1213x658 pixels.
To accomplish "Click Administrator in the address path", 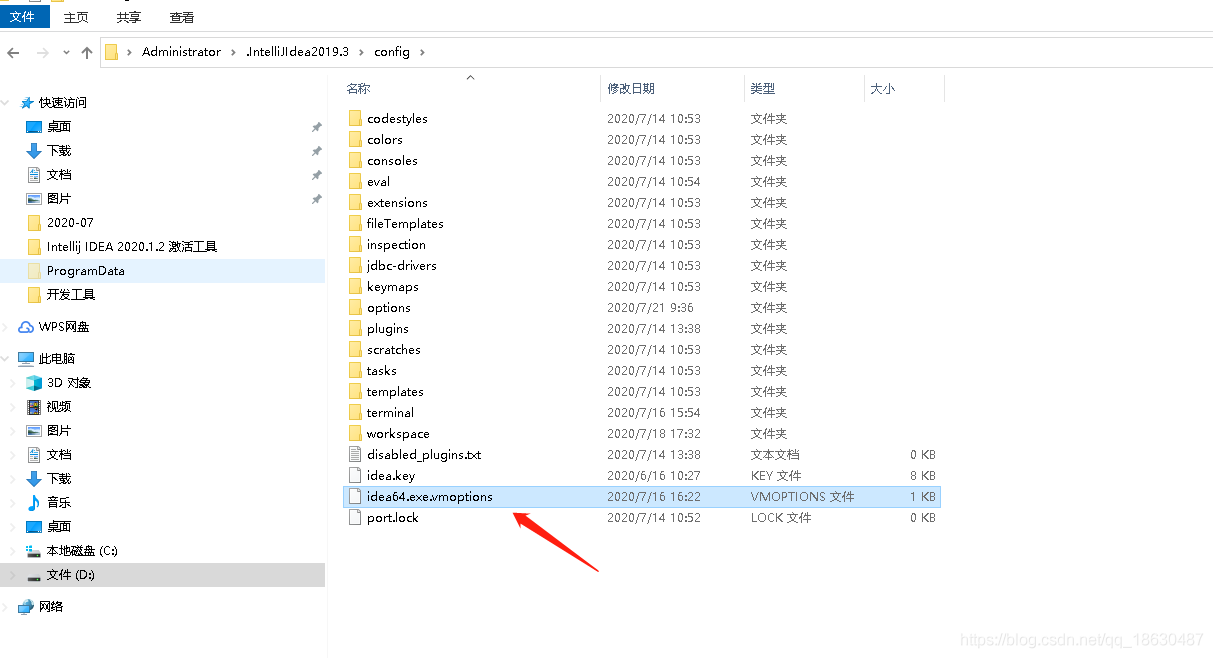I will tap(181, 52).
